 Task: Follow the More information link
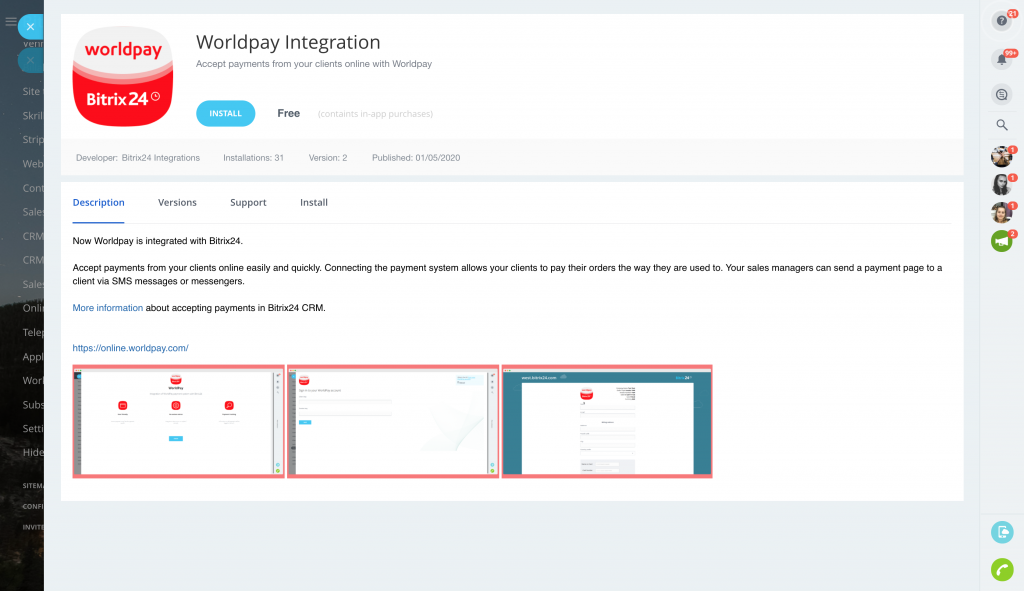click(x=108, y=308)
